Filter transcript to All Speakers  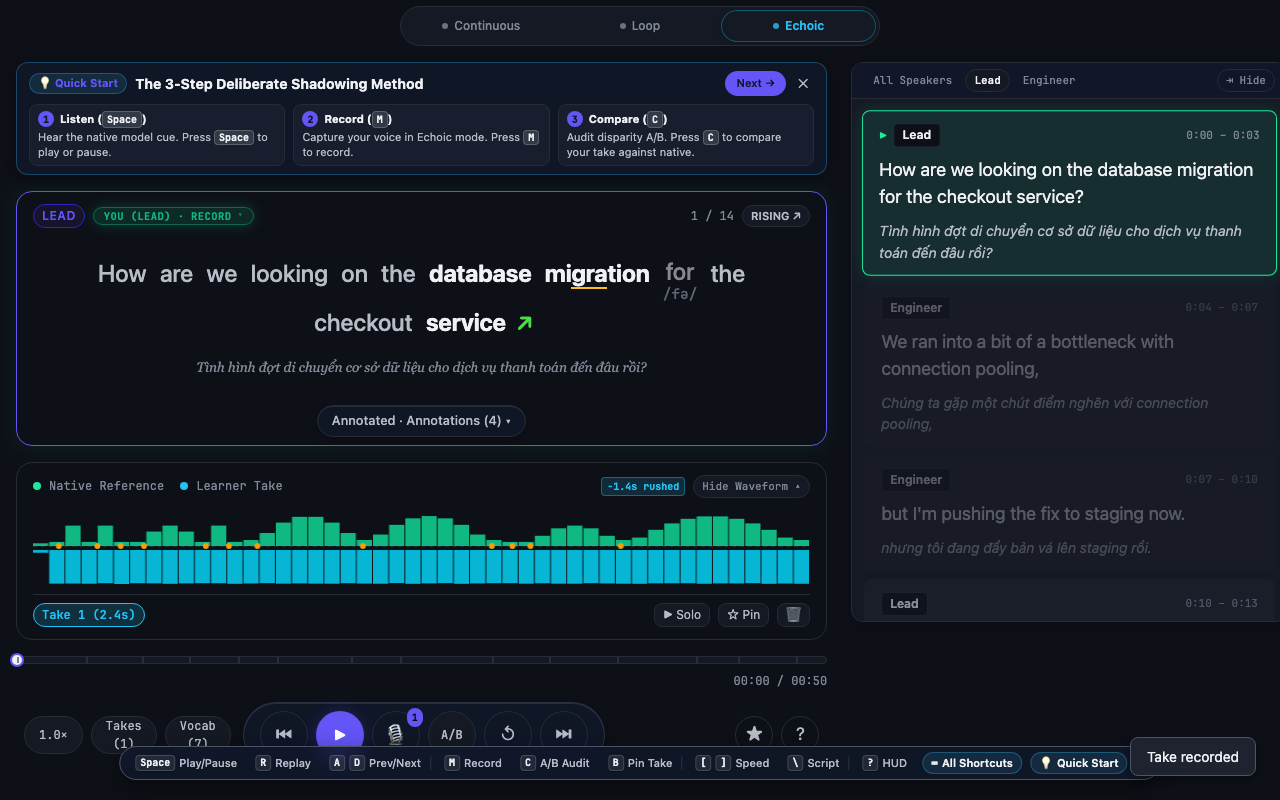click(x=913, y=80)
